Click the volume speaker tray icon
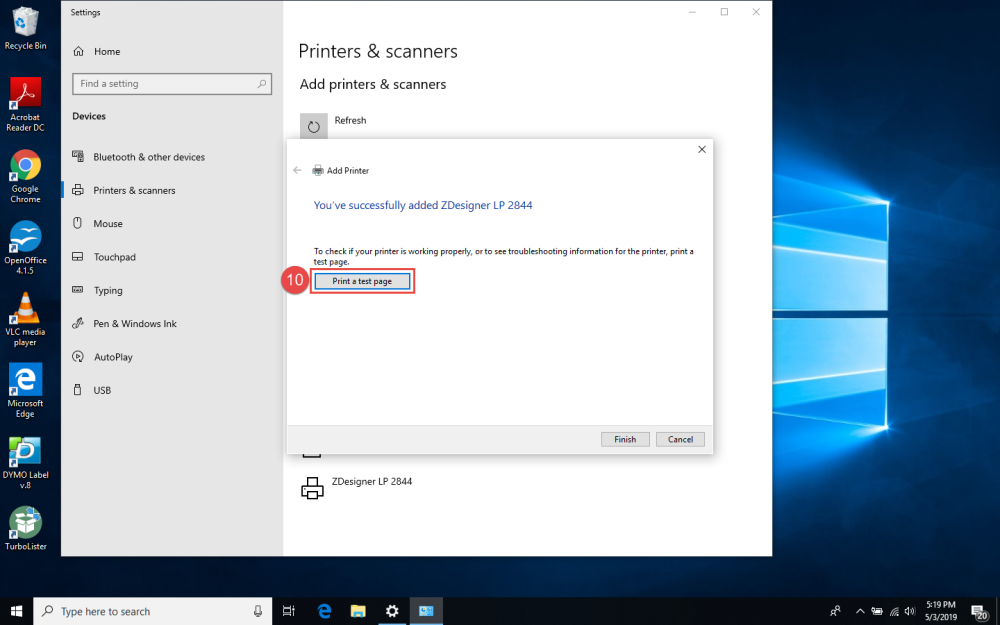Viewport: 1000px width, 625px height. pyautogui.click(x=910, y=611)
